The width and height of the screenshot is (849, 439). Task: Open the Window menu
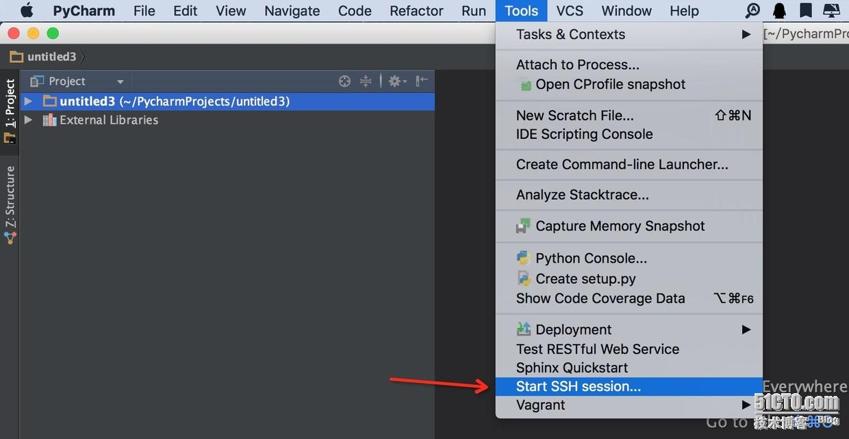(626, 11)
